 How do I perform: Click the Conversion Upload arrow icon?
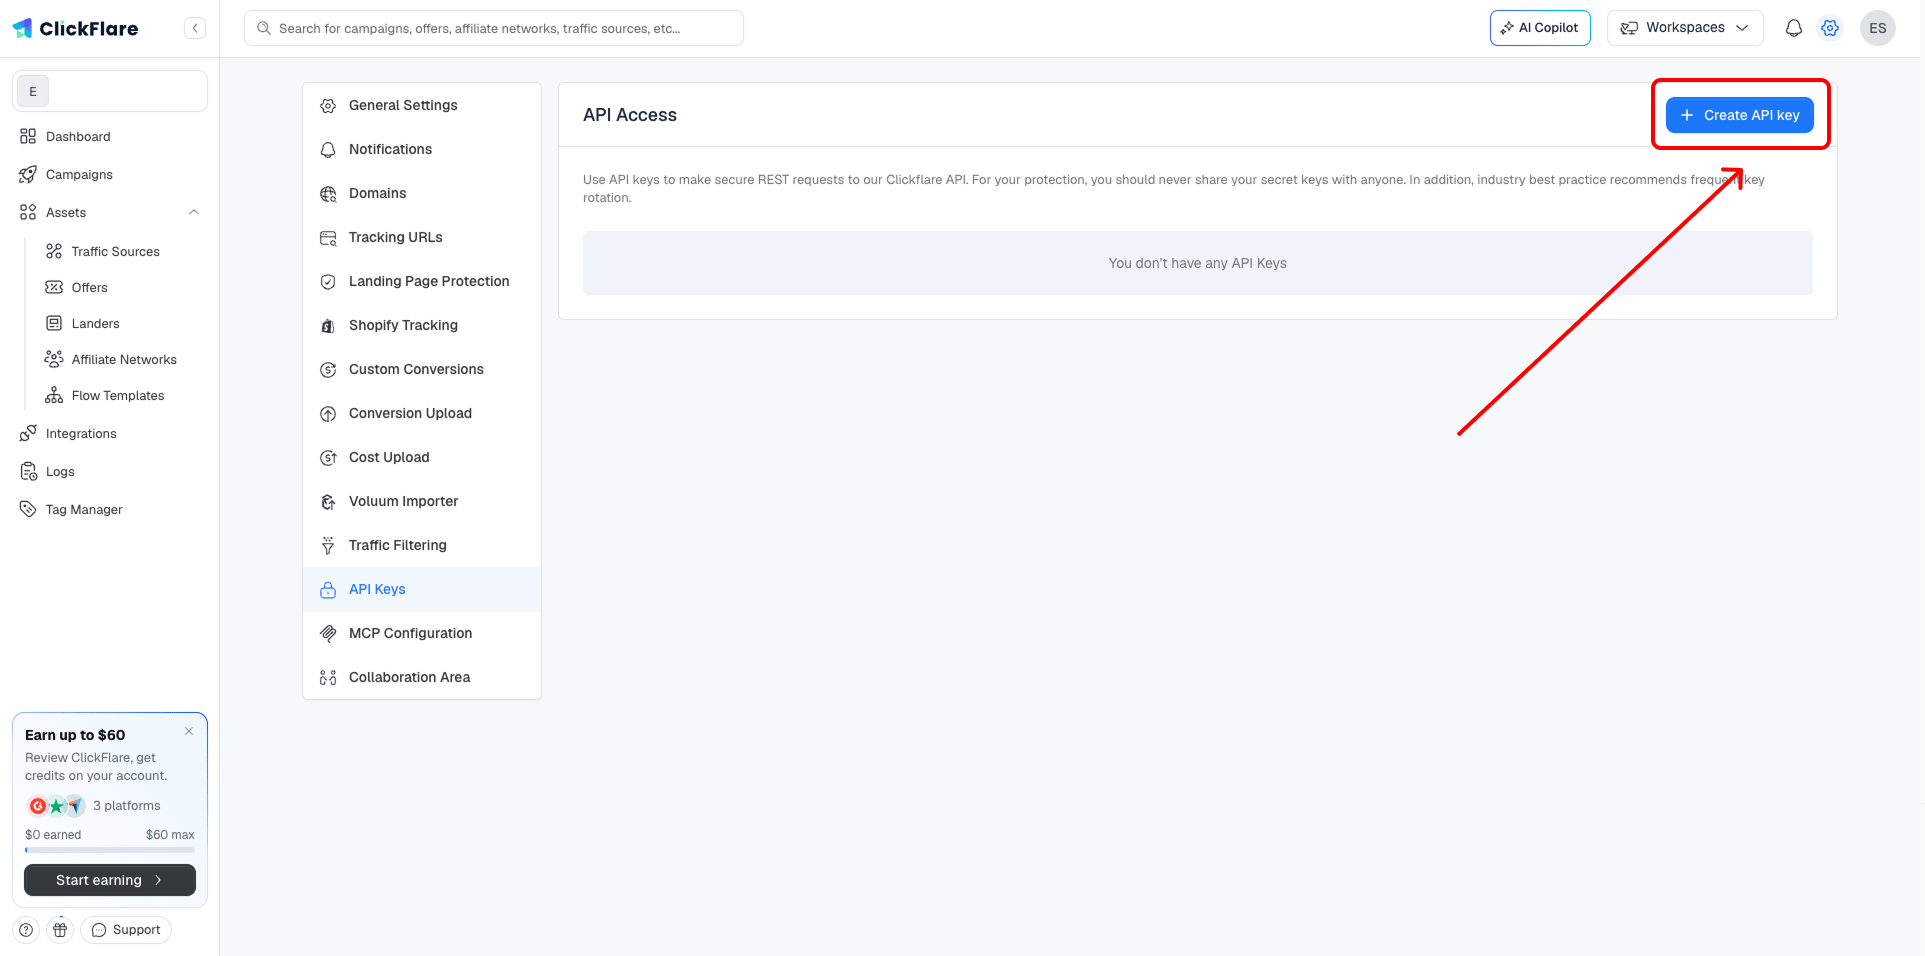(328, 414)
